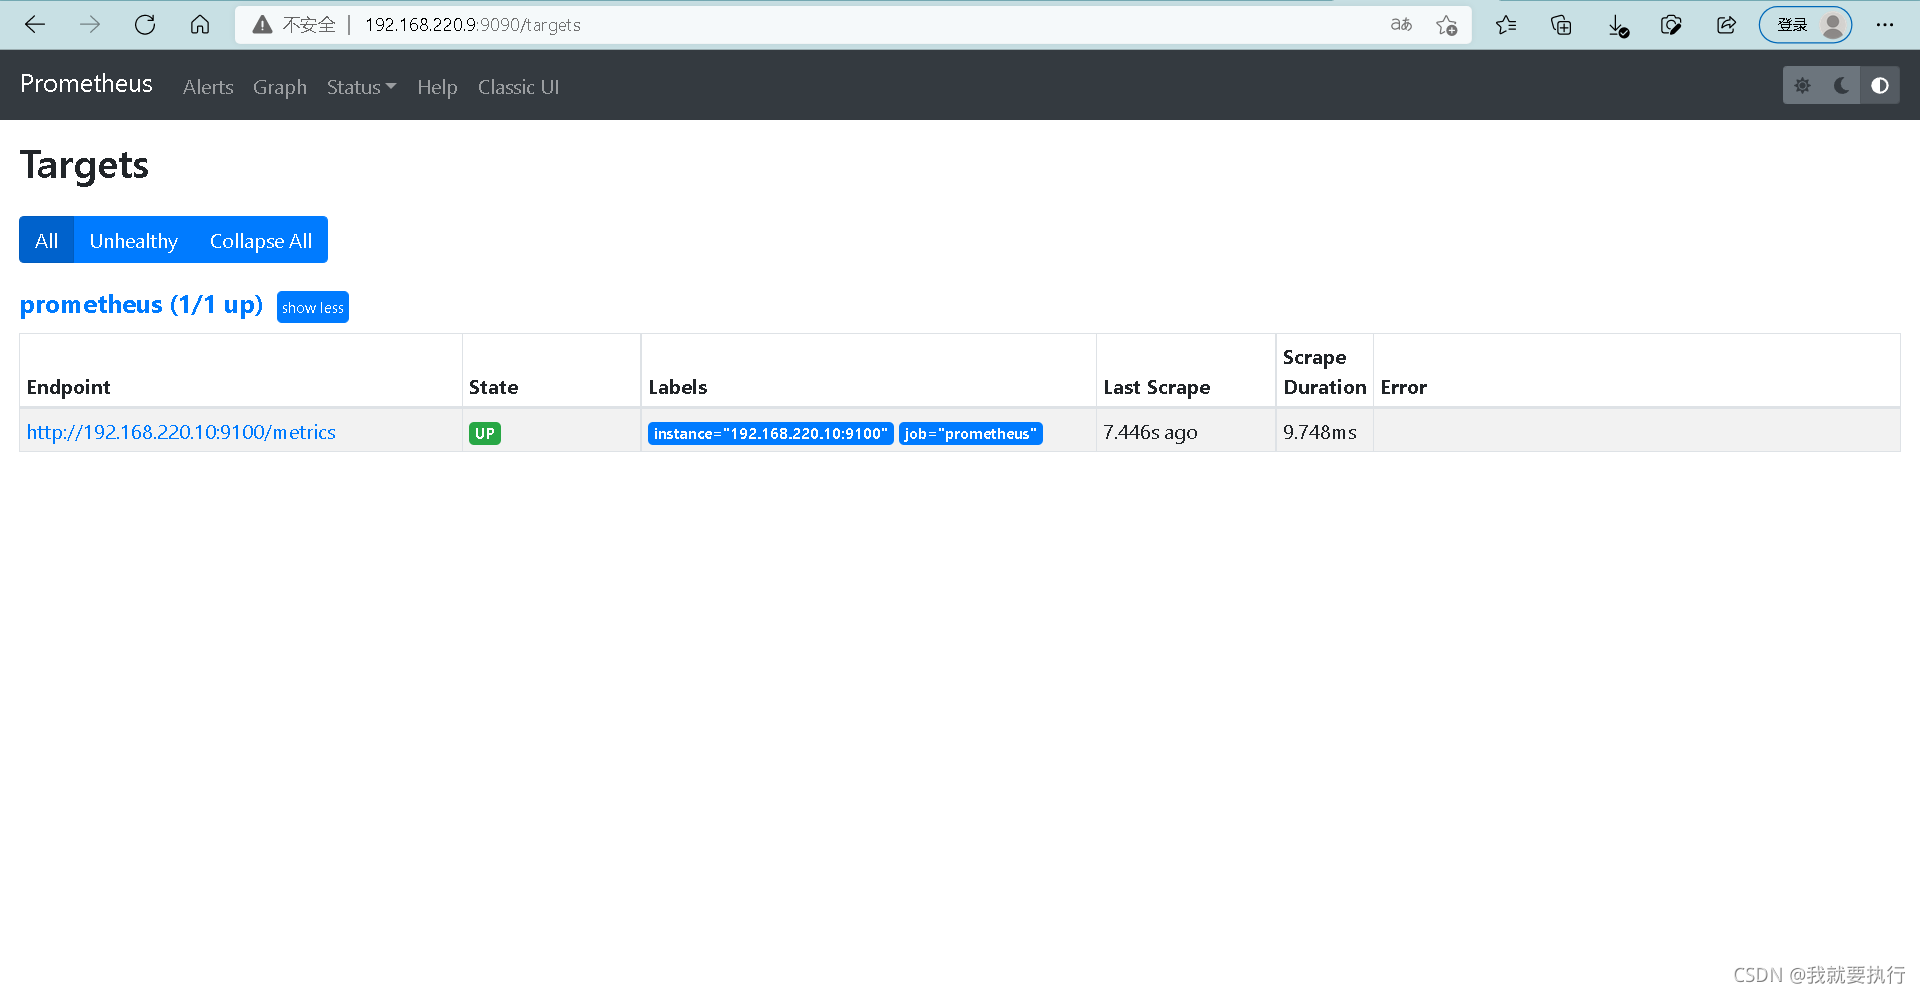Click the share page icon
This screenshot has width=1920, height=993.
click(1726, 25)
